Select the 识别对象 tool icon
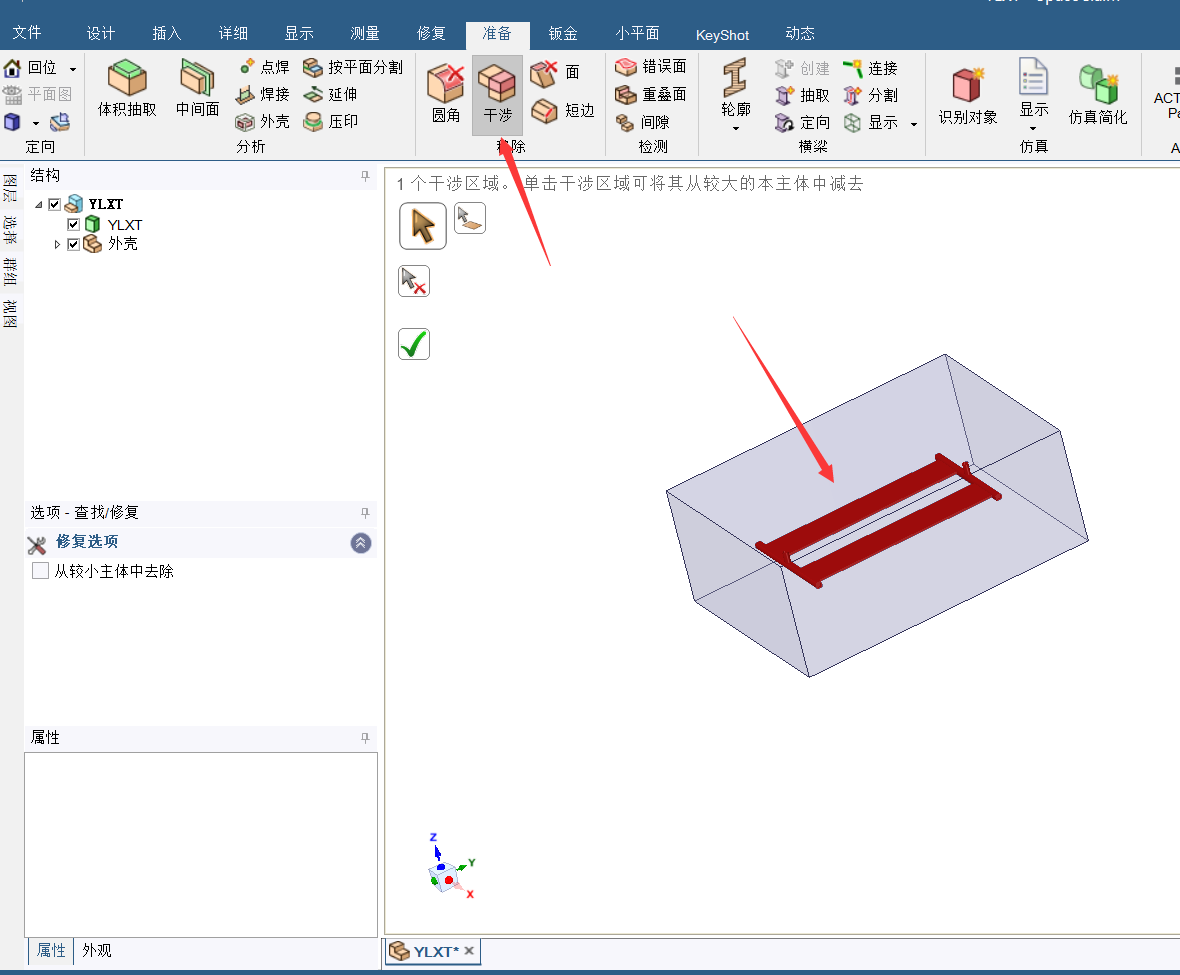Viewport: 1180px width, 975px height. [967, 84]
